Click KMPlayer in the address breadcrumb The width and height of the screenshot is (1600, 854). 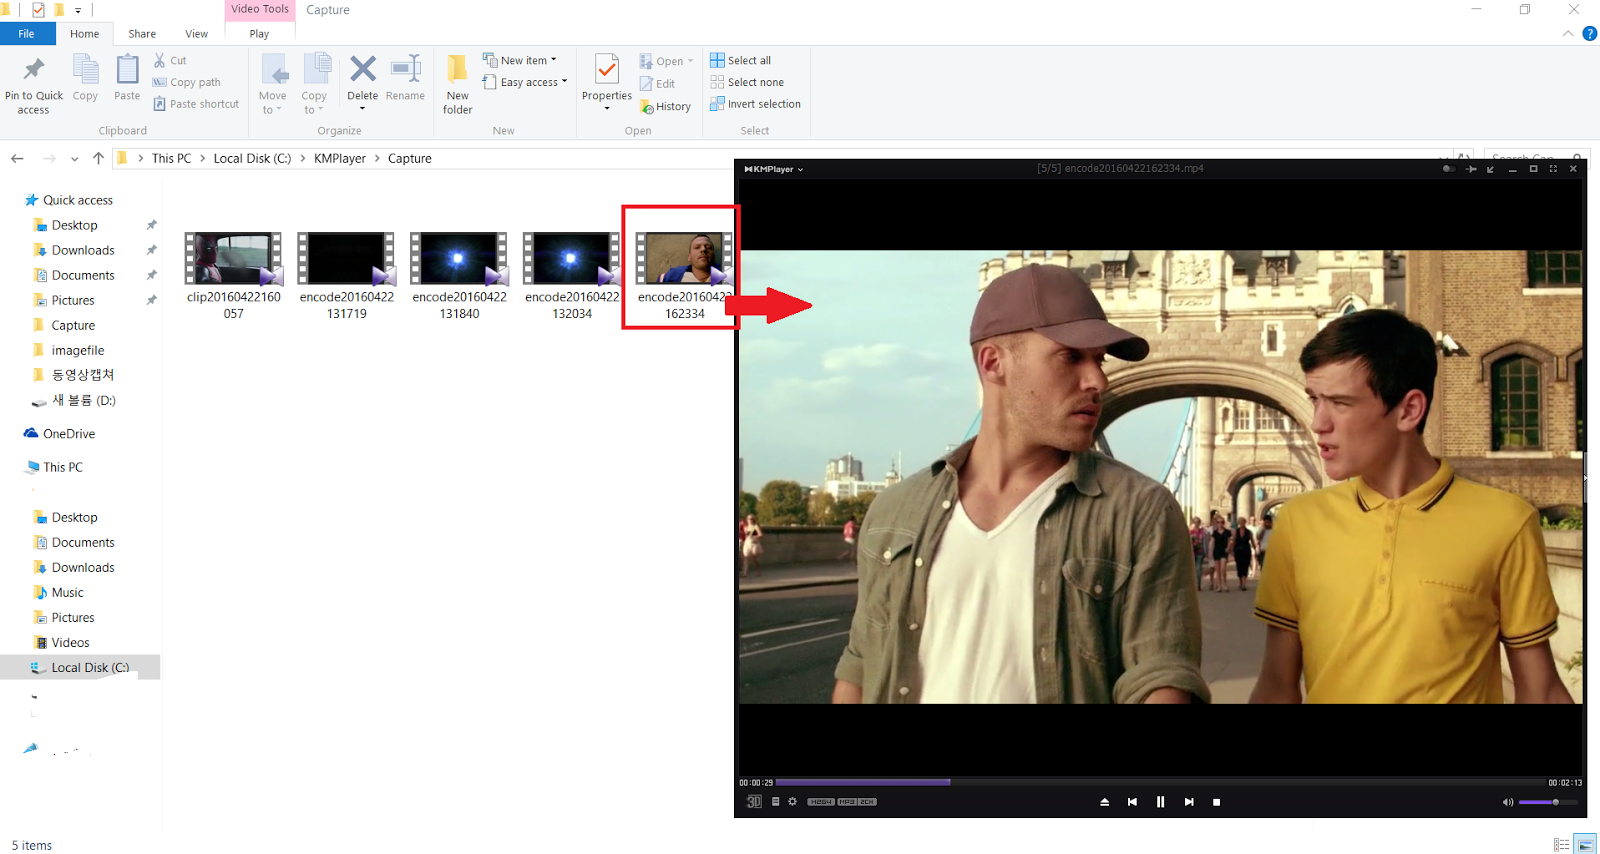click(340, 158)
